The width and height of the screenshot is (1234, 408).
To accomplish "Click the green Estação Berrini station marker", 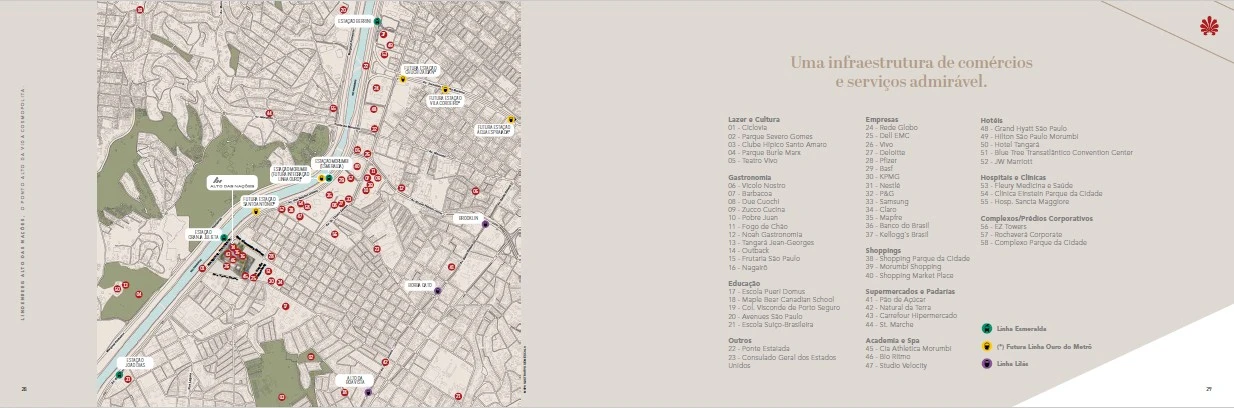I will pyautogui.click(x=379, y=21).
